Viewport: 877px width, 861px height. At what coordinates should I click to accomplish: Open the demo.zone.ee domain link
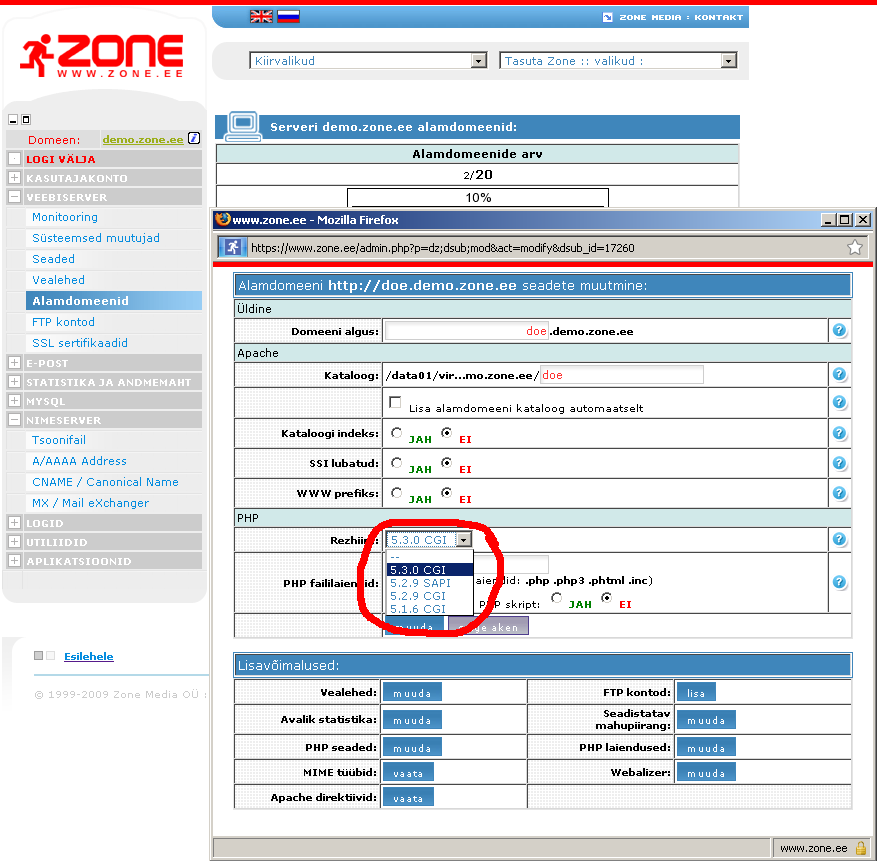tap(143, 139)
